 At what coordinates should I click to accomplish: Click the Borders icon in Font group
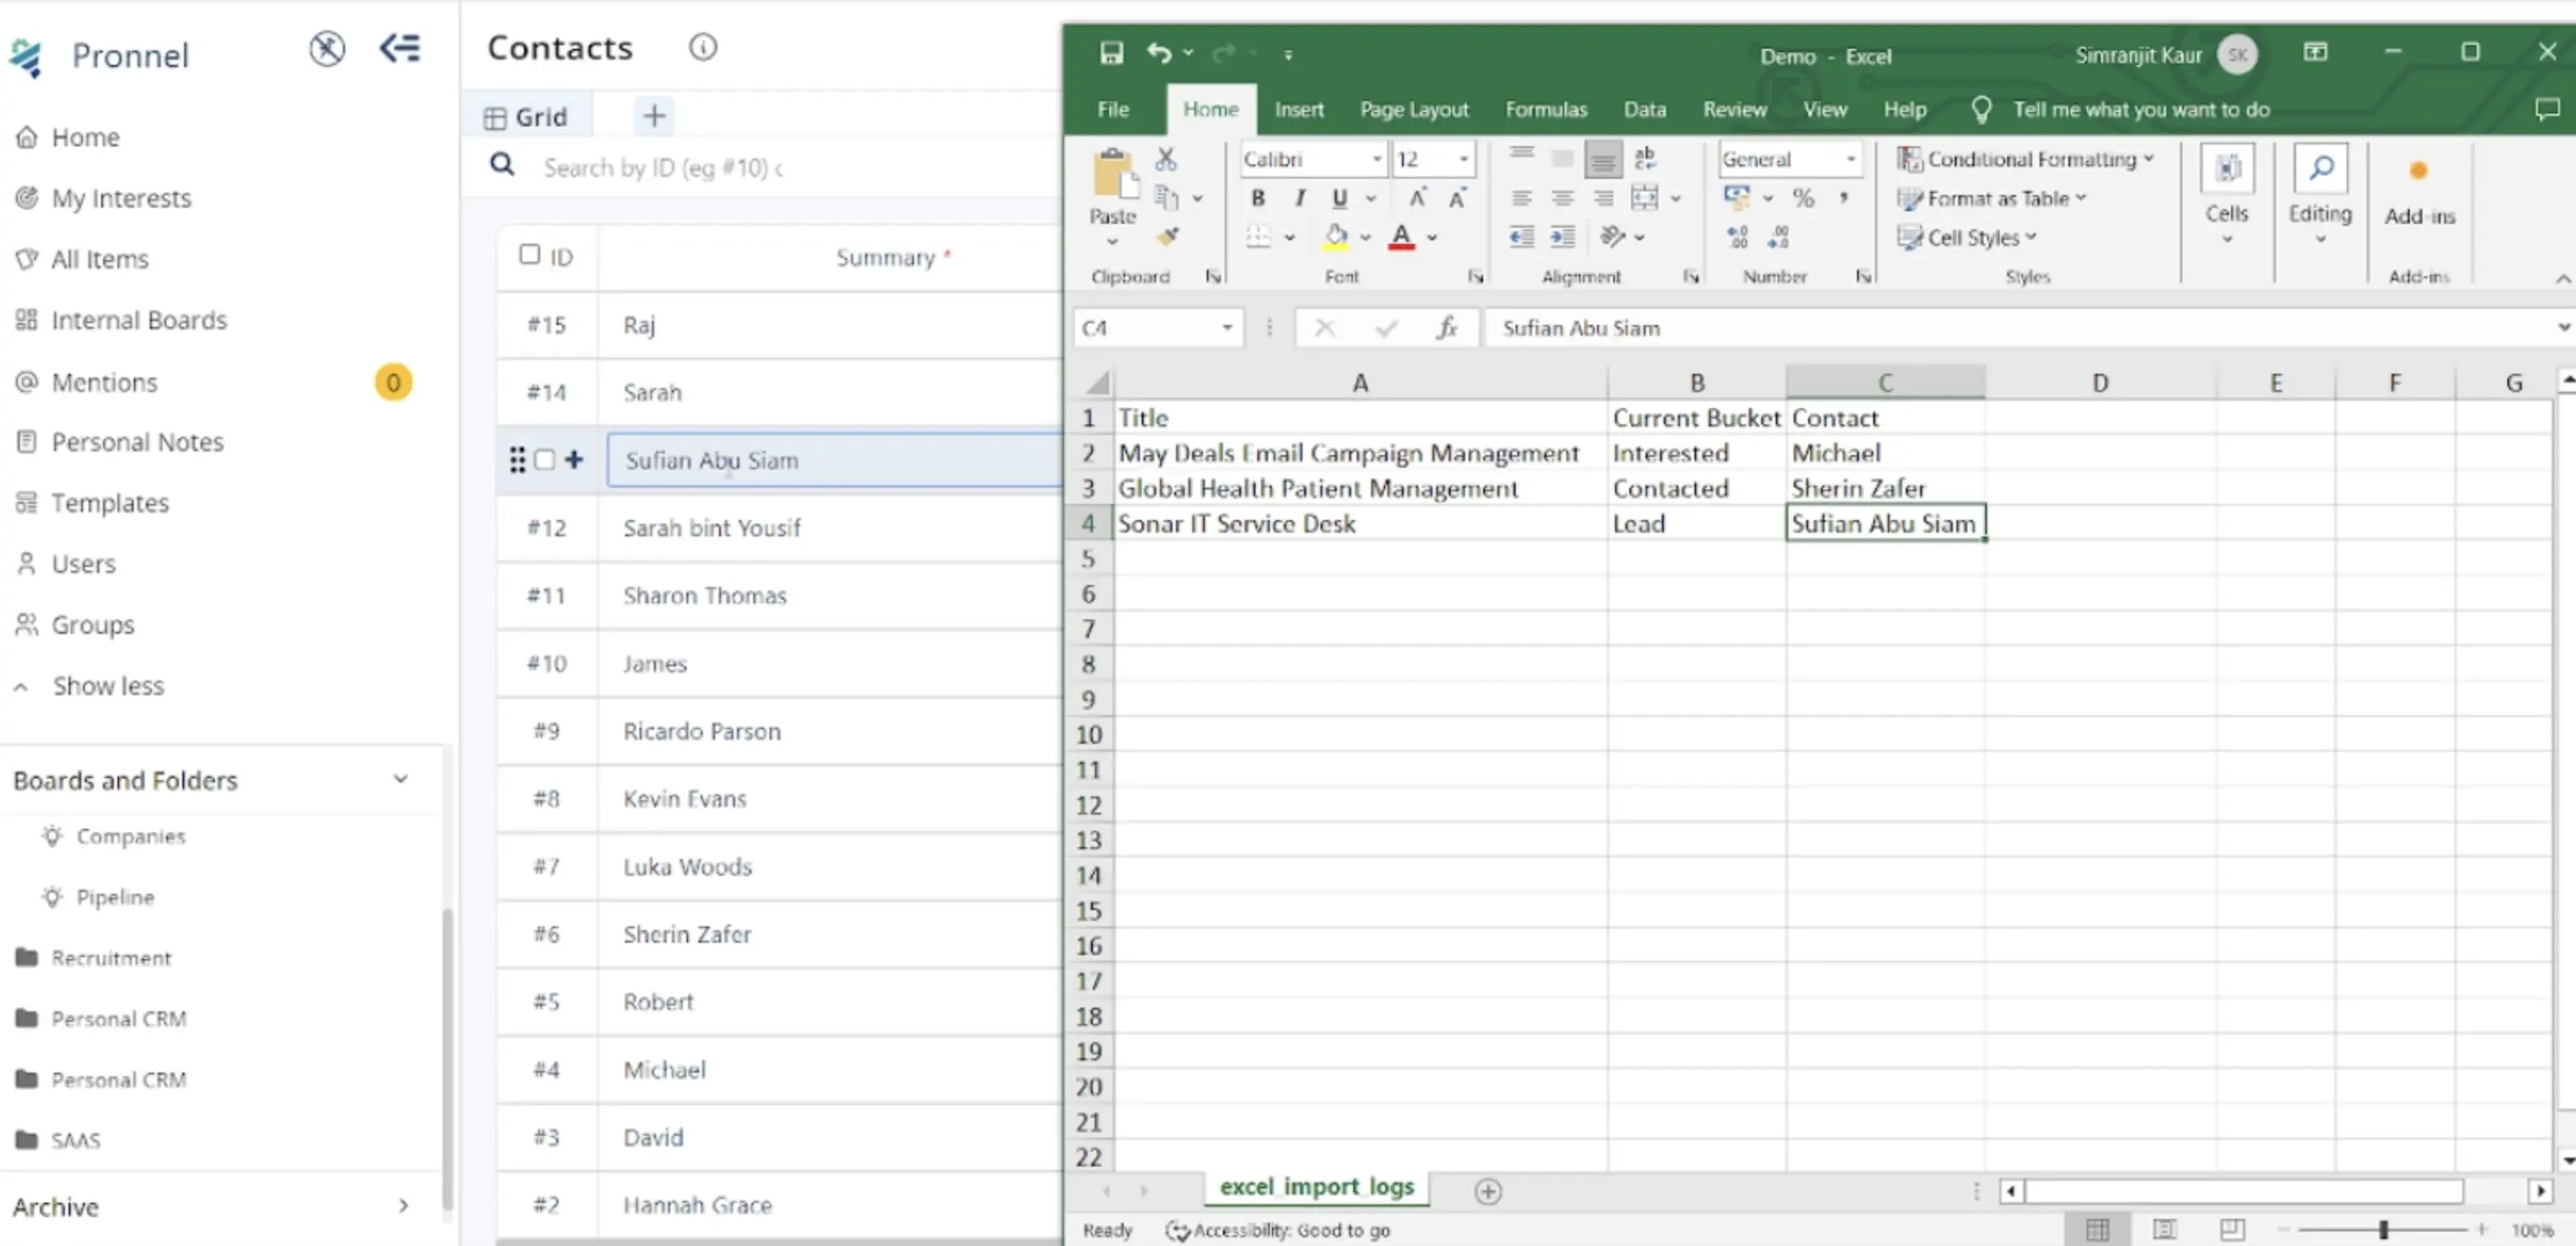pos(1259,237)
